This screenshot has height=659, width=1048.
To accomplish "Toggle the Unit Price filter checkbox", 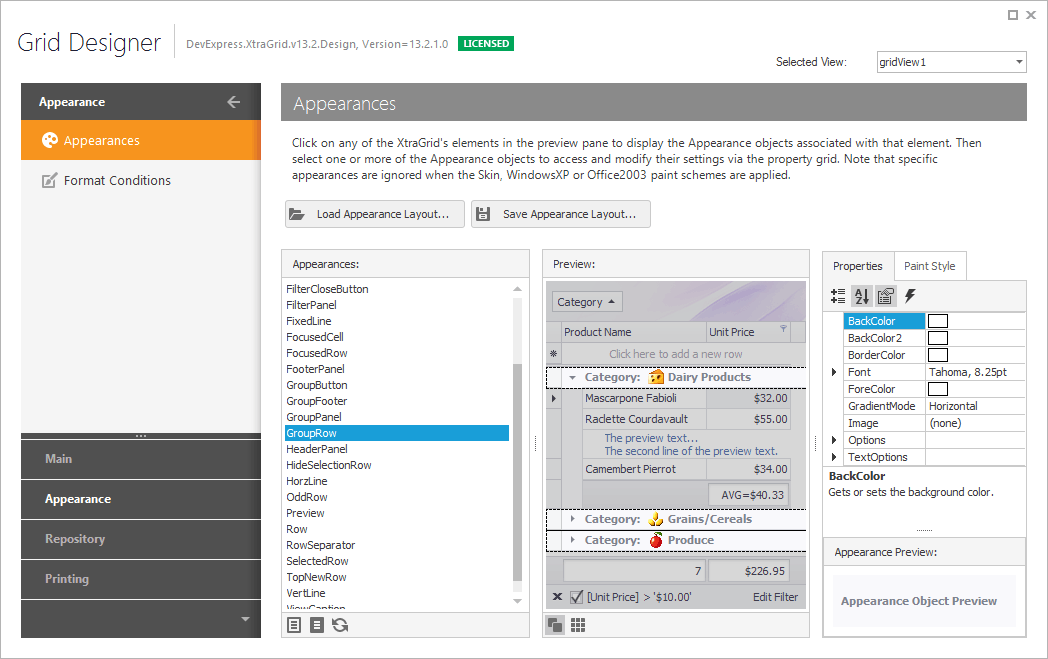I will 577,597.
